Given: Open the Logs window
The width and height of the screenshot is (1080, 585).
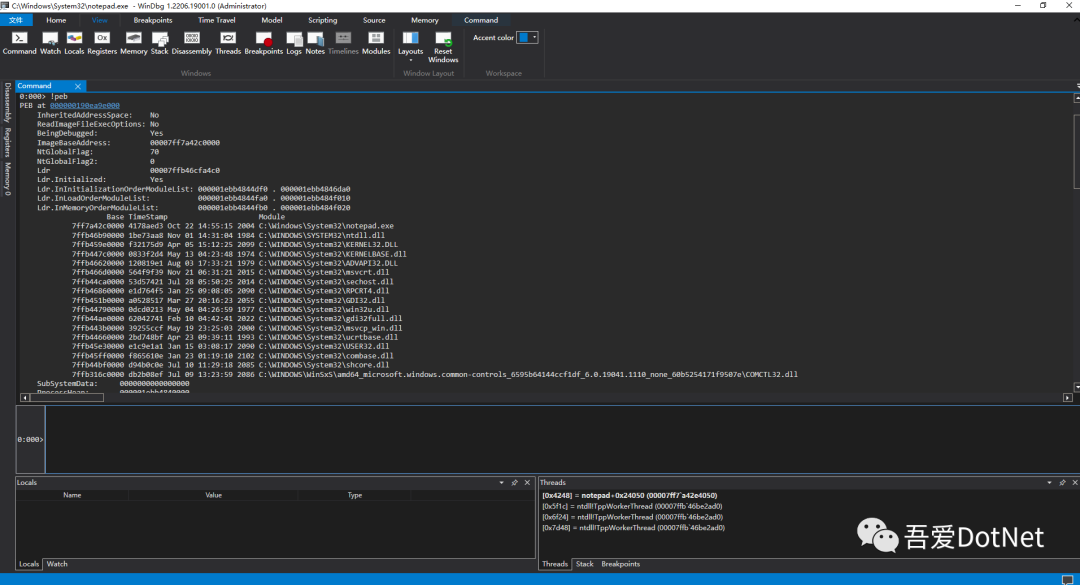Looking at the screenshot, I should (x=294, y=43).
